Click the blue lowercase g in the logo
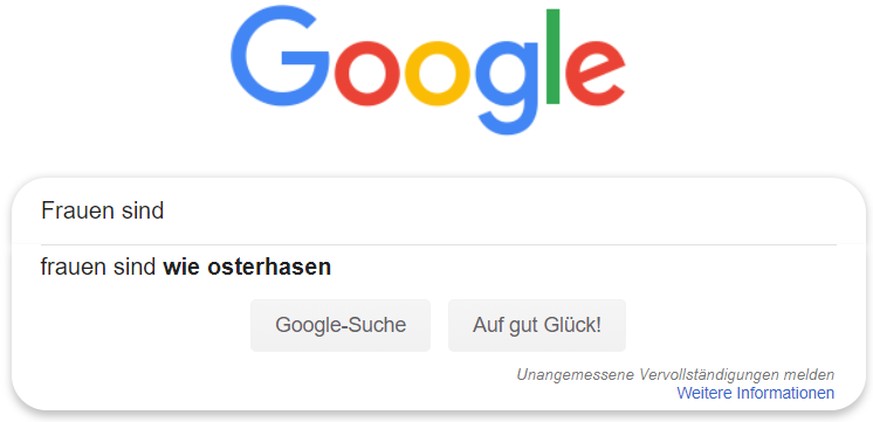Viewport: 873px width, 422px height. coord(507,87)
